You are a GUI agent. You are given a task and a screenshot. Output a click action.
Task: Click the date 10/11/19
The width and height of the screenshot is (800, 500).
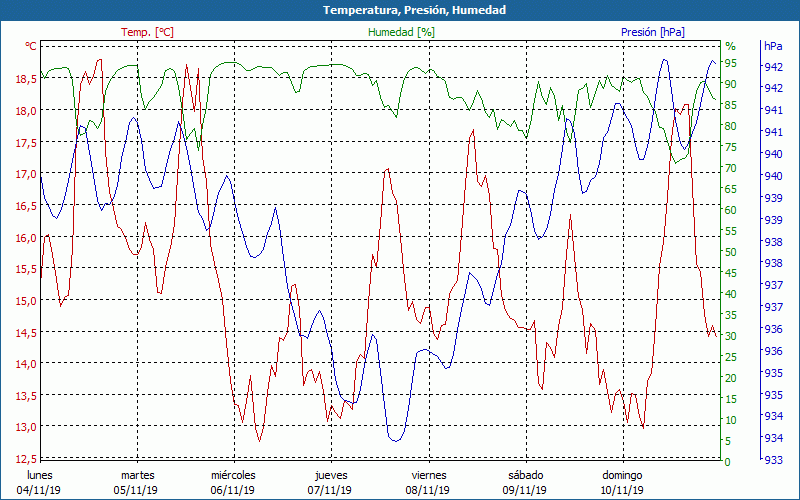tap(621, 490)
